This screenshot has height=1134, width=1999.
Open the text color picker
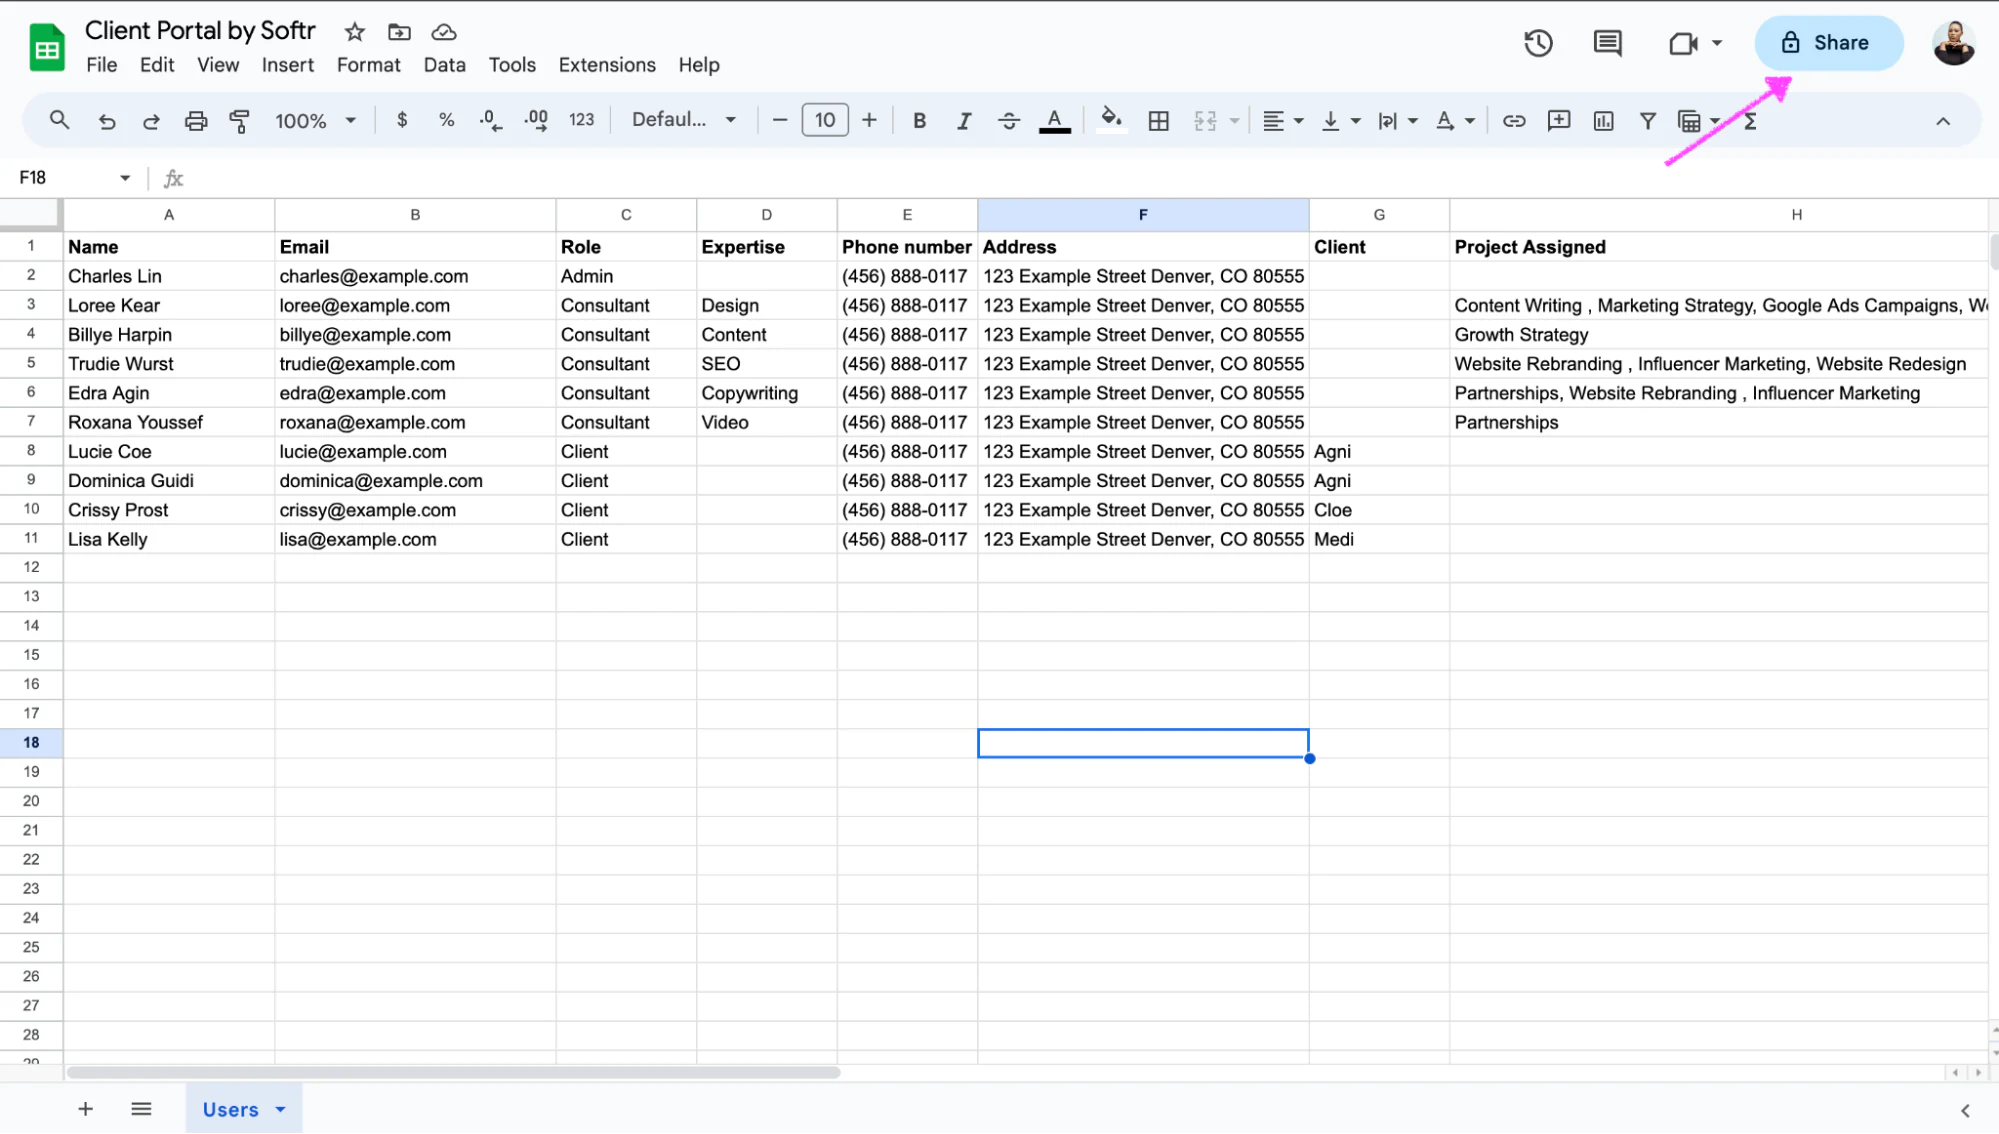tap(1054, 121)
